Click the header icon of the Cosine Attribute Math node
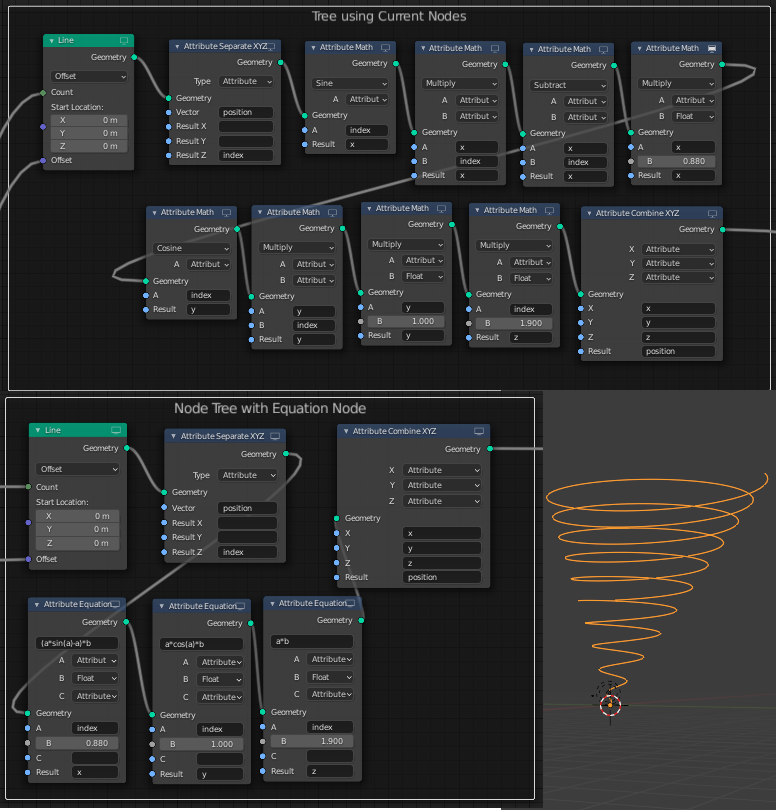 226,213
